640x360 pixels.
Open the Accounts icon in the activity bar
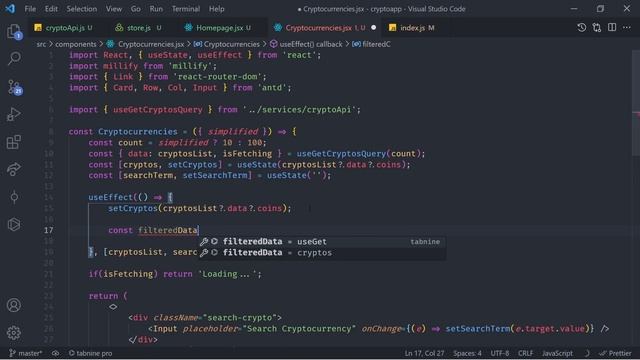(14, 305)
